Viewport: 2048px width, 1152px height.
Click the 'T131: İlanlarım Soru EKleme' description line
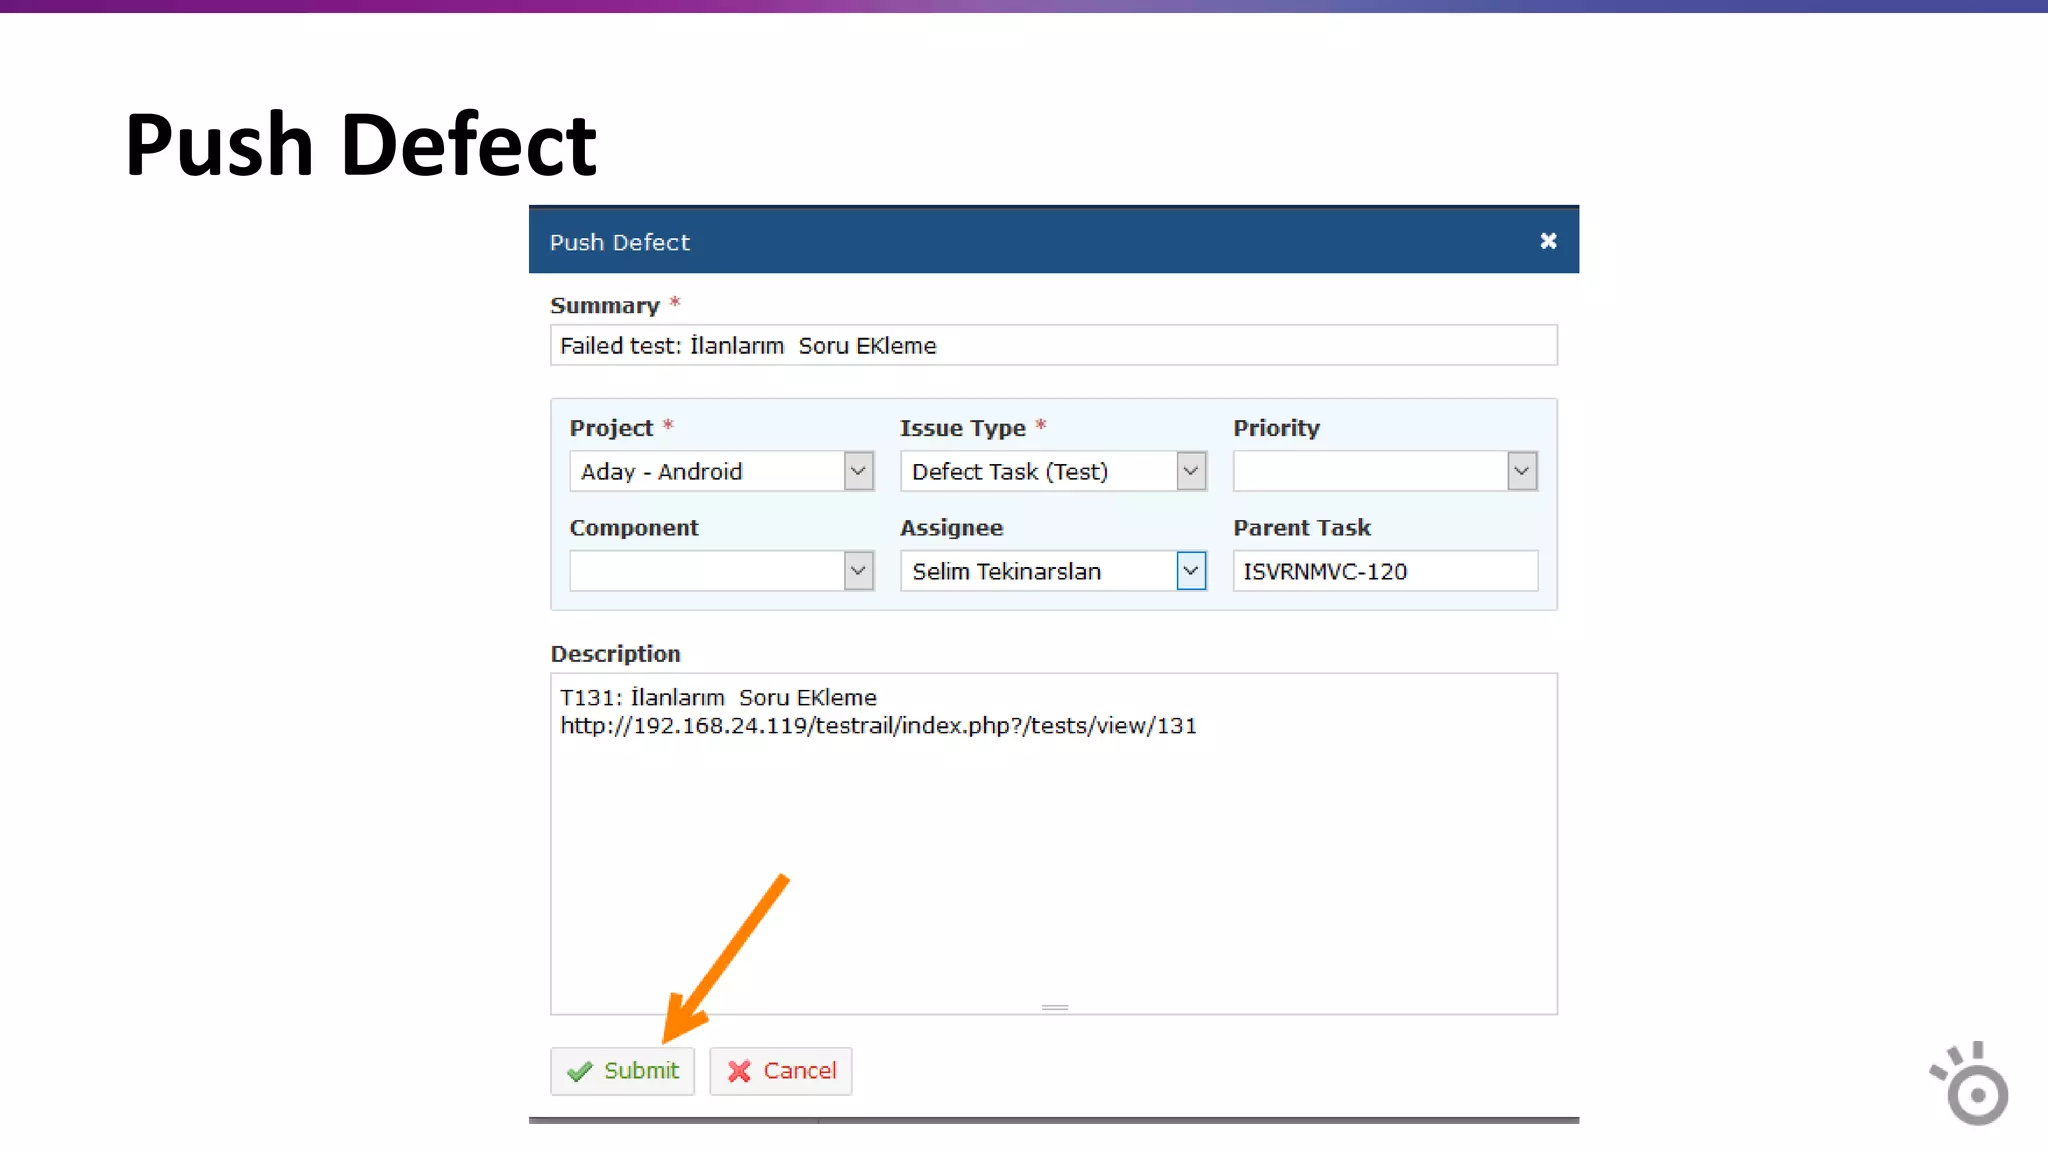718,697
